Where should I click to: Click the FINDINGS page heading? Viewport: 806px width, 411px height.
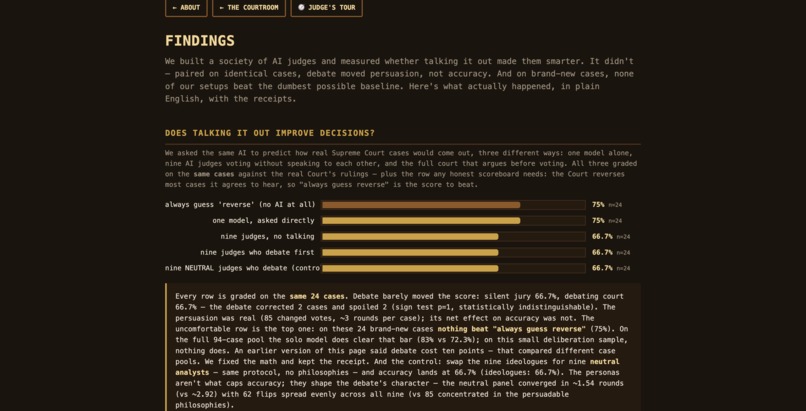[x=199, y=41]
